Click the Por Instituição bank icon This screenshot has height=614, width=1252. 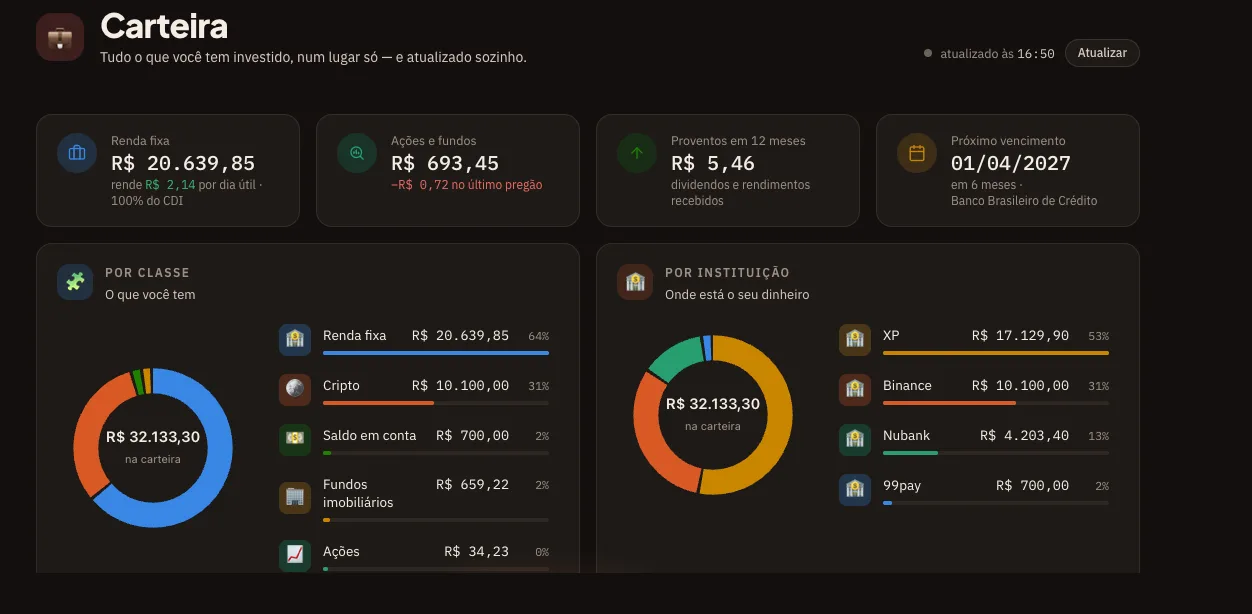(635, 282)
